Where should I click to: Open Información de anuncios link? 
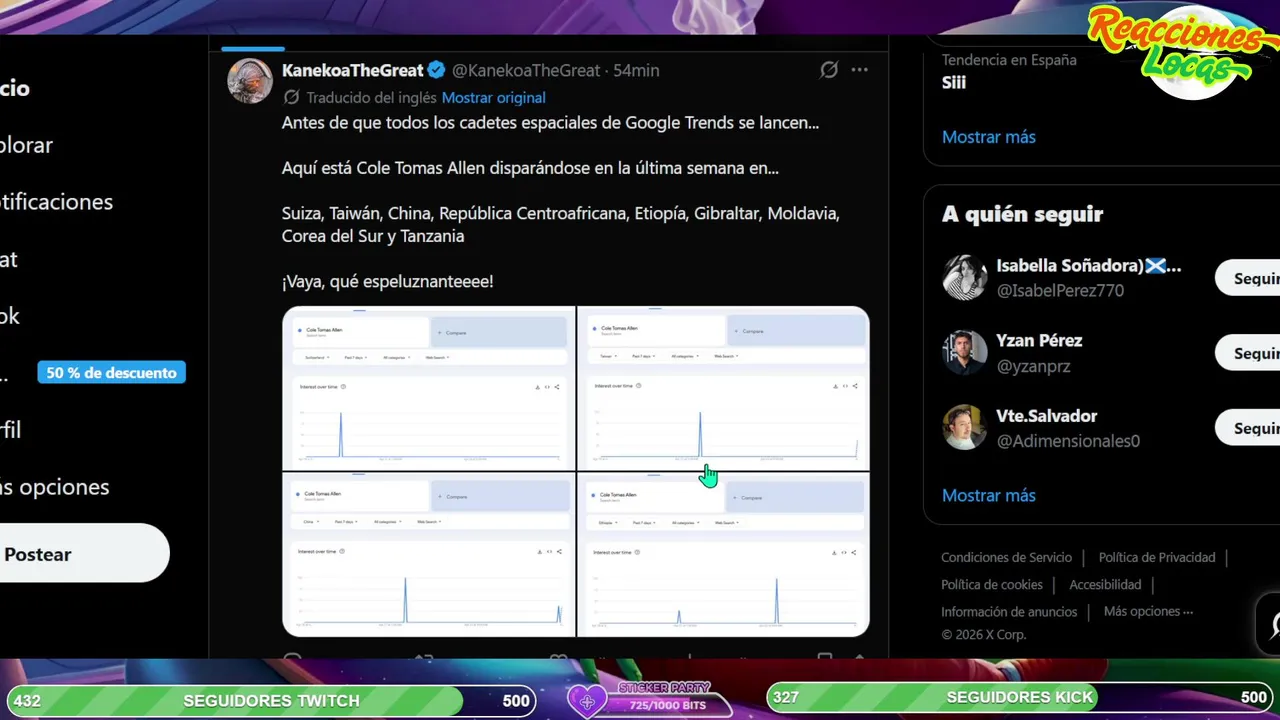tap(1009, 611)
